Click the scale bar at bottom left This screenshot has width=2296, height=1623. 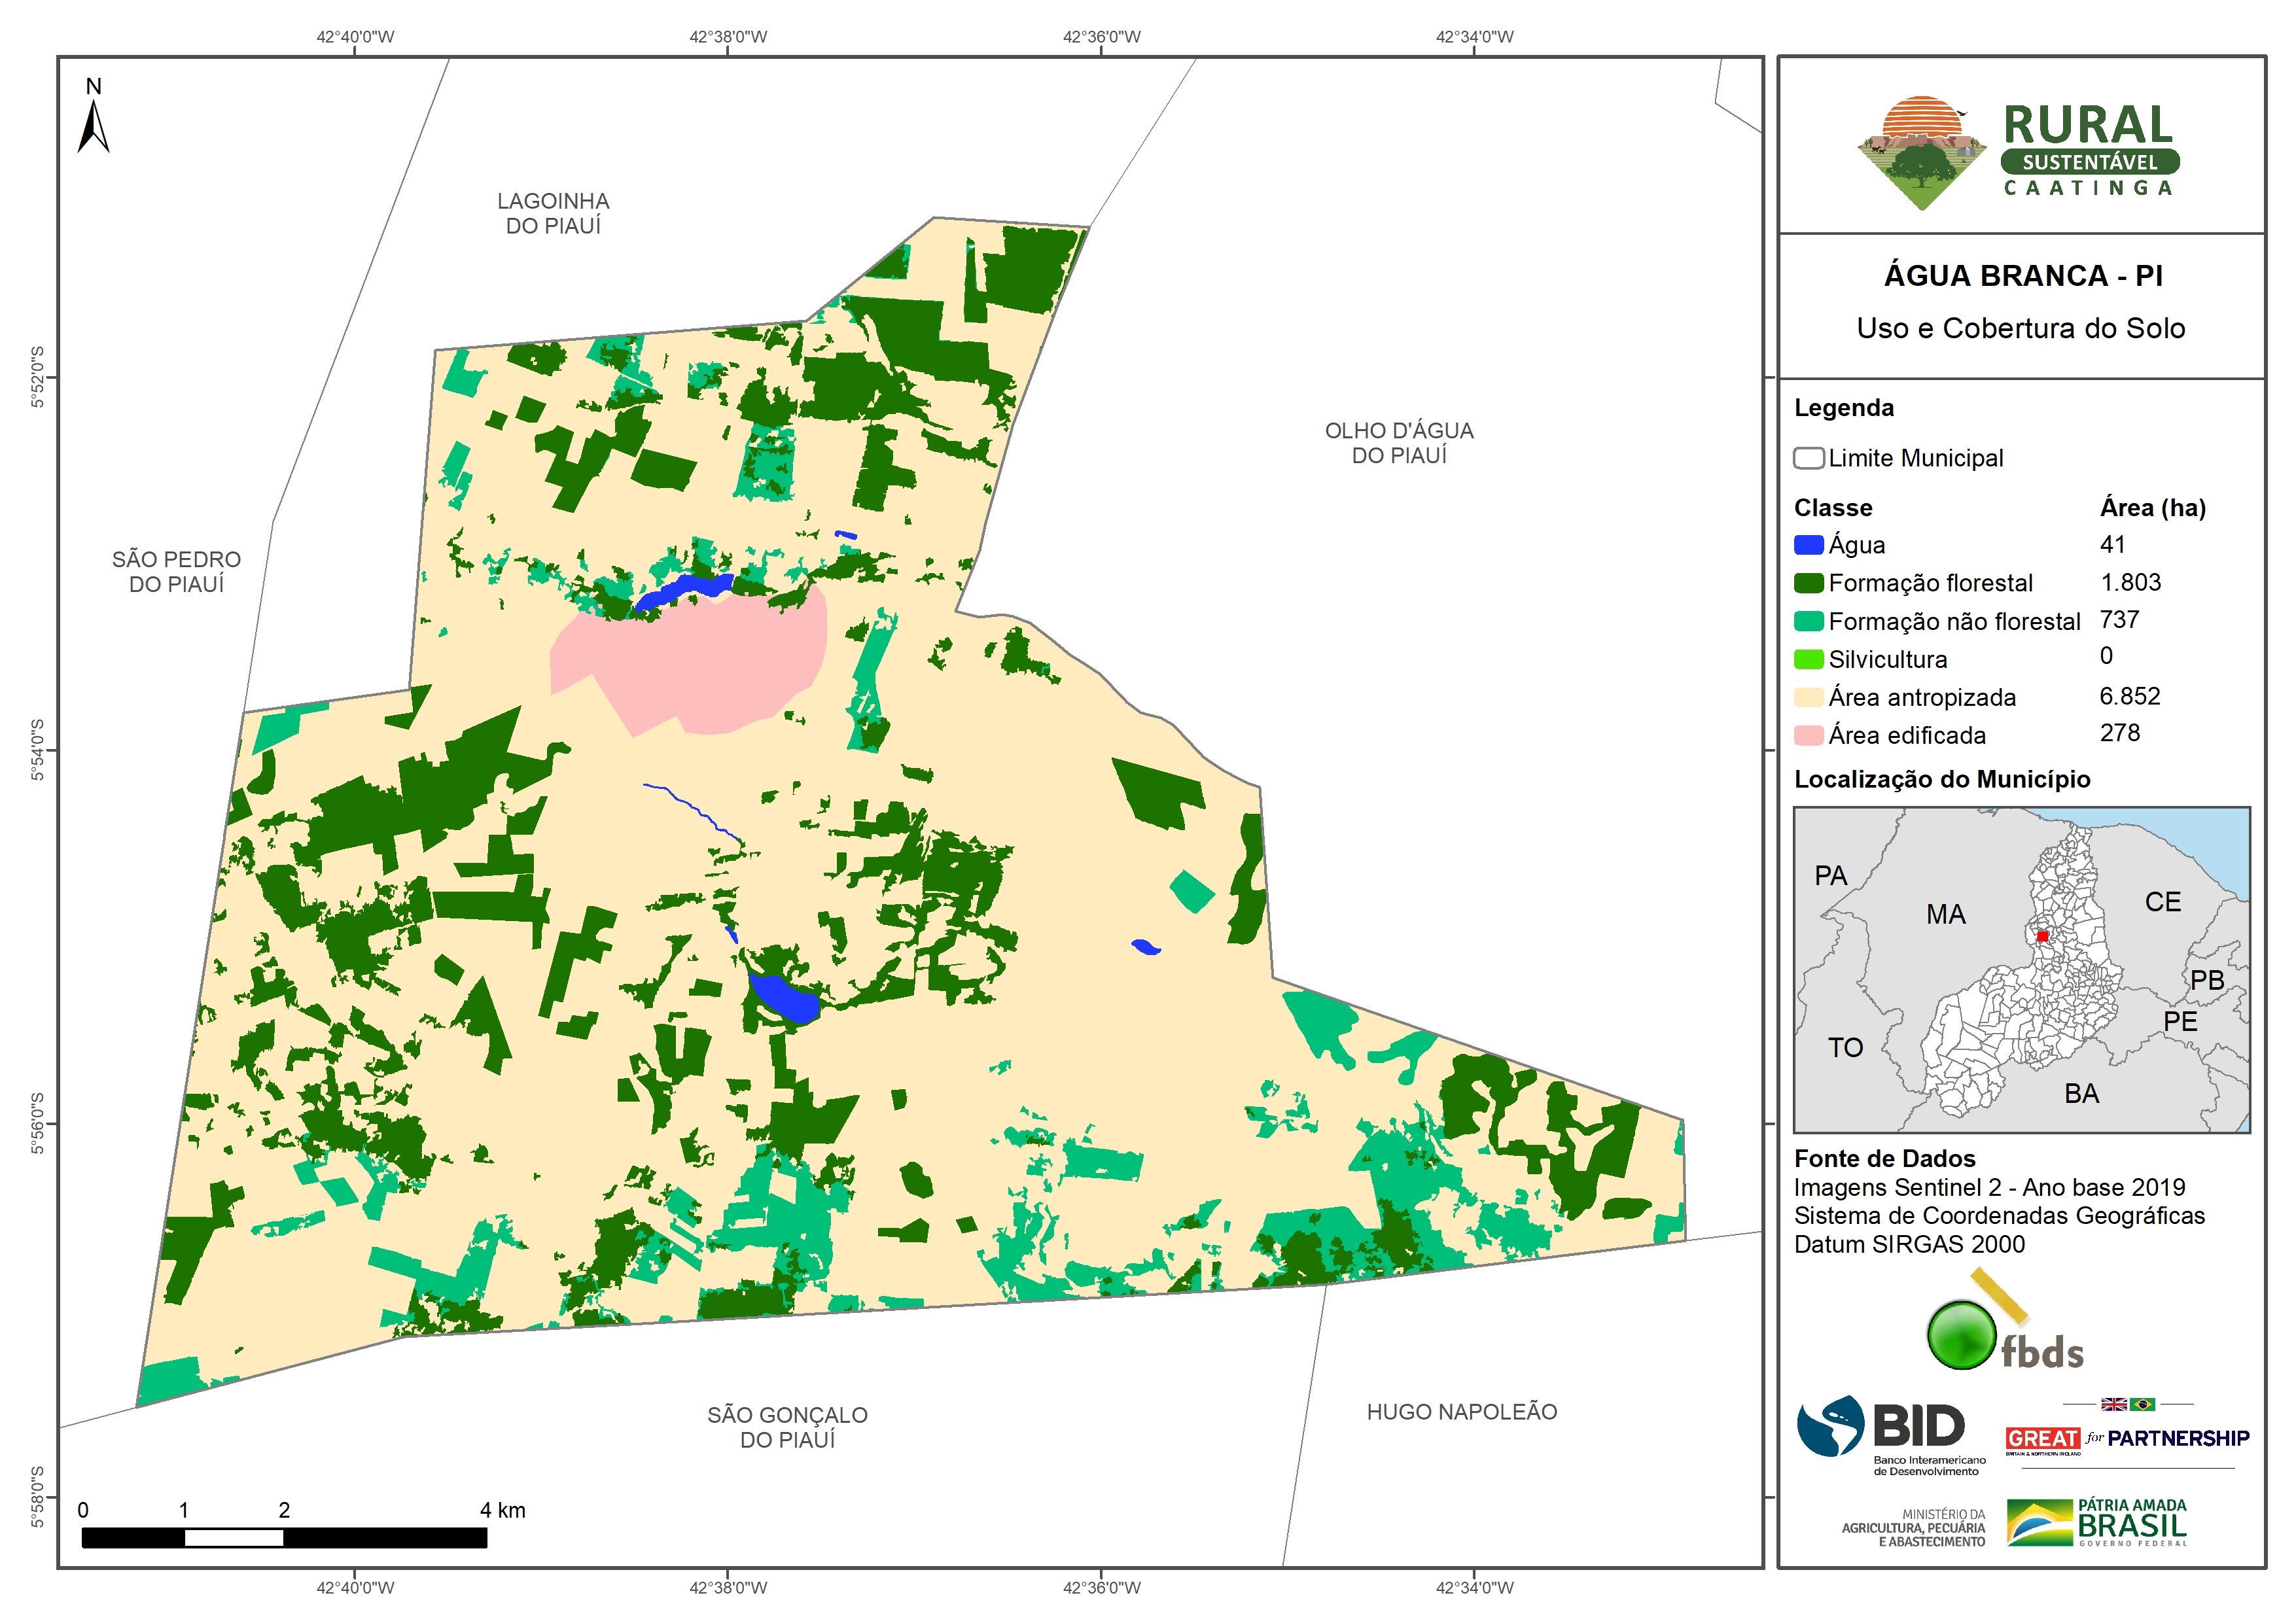click(x=284, y=1538)
